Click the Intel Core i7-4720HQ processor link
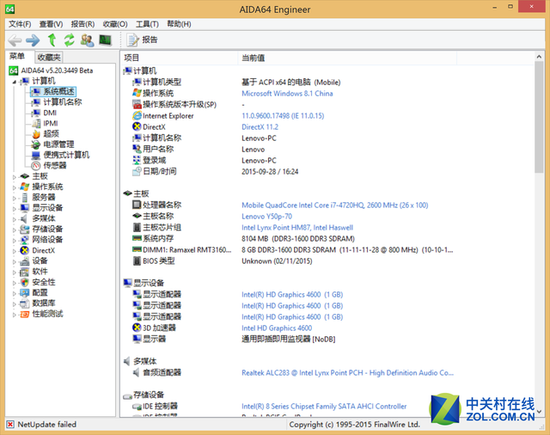The width and height of the screenshot is (550, 435). (335, 205)
